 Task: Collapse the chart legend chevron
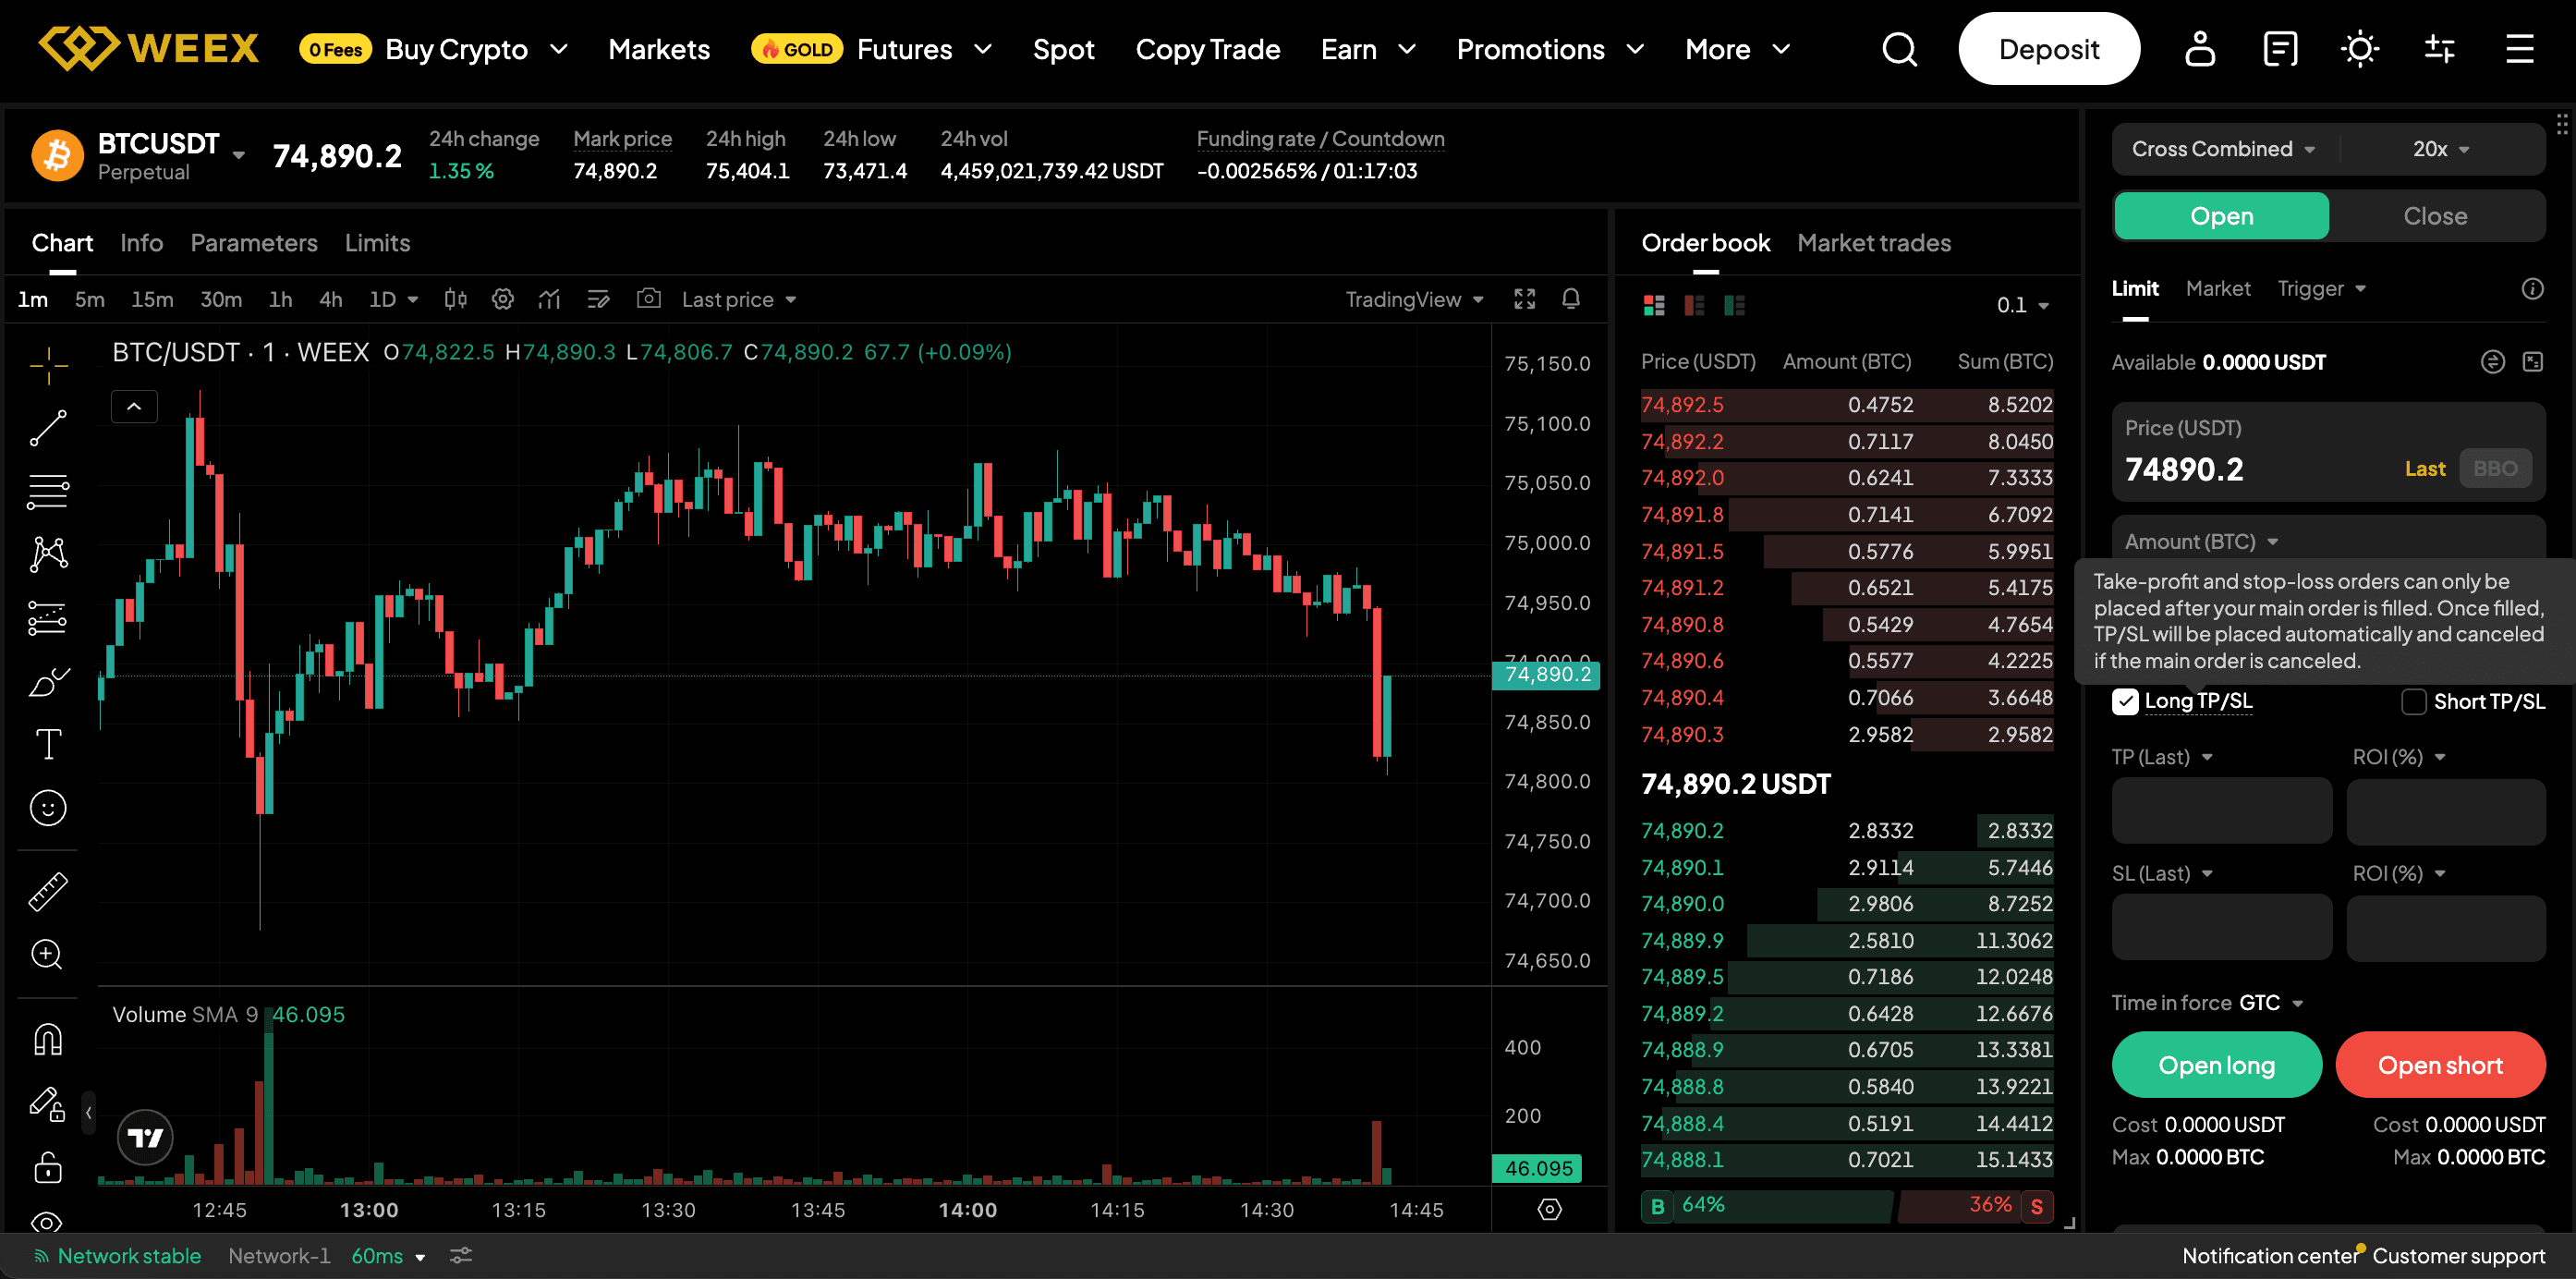click(x=134, y=406)
